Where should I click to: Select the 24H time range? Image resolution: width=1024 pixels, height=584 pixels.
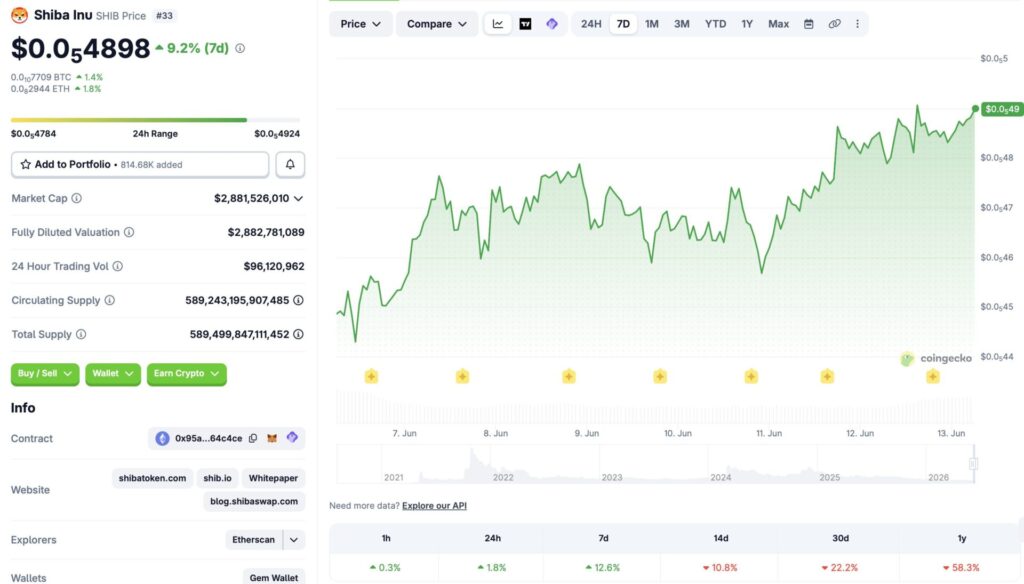[591, 24]
